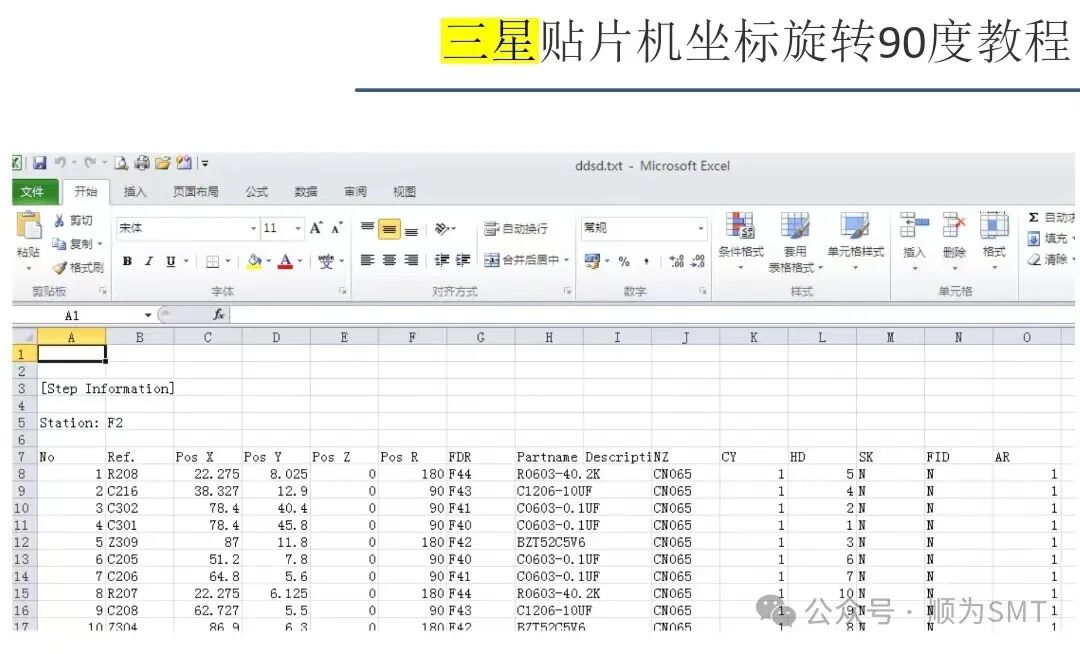Toggle Wrap Text (自动换行)
1080x654 pixels.
point(516,229)
